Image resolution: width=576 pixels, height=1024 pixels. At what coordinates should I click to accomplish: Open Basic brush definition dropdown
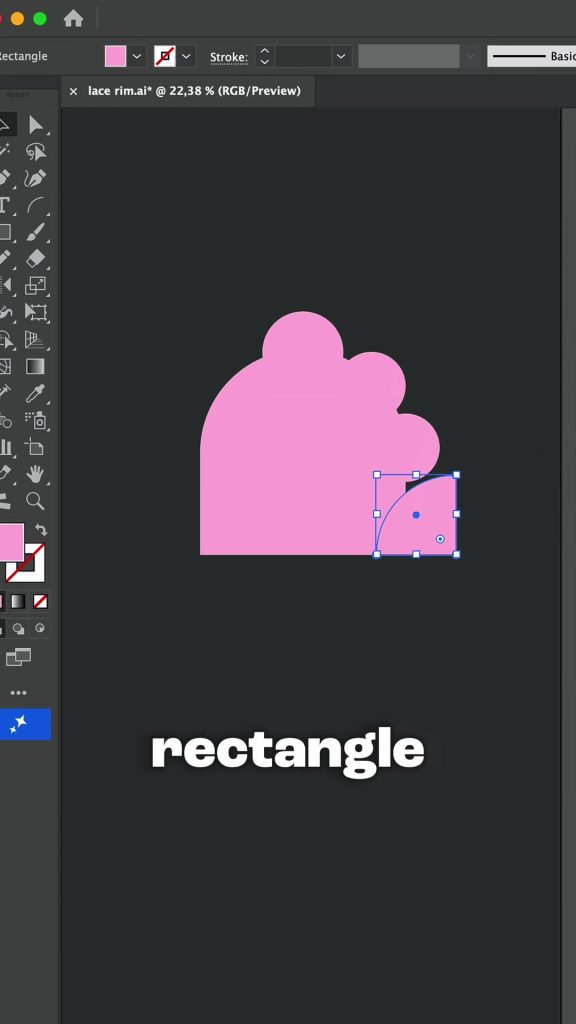tap(532, 56)
